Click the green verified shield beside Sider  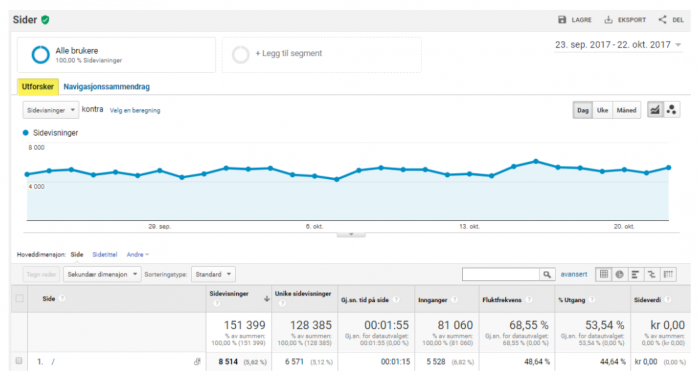coord(45,20)
